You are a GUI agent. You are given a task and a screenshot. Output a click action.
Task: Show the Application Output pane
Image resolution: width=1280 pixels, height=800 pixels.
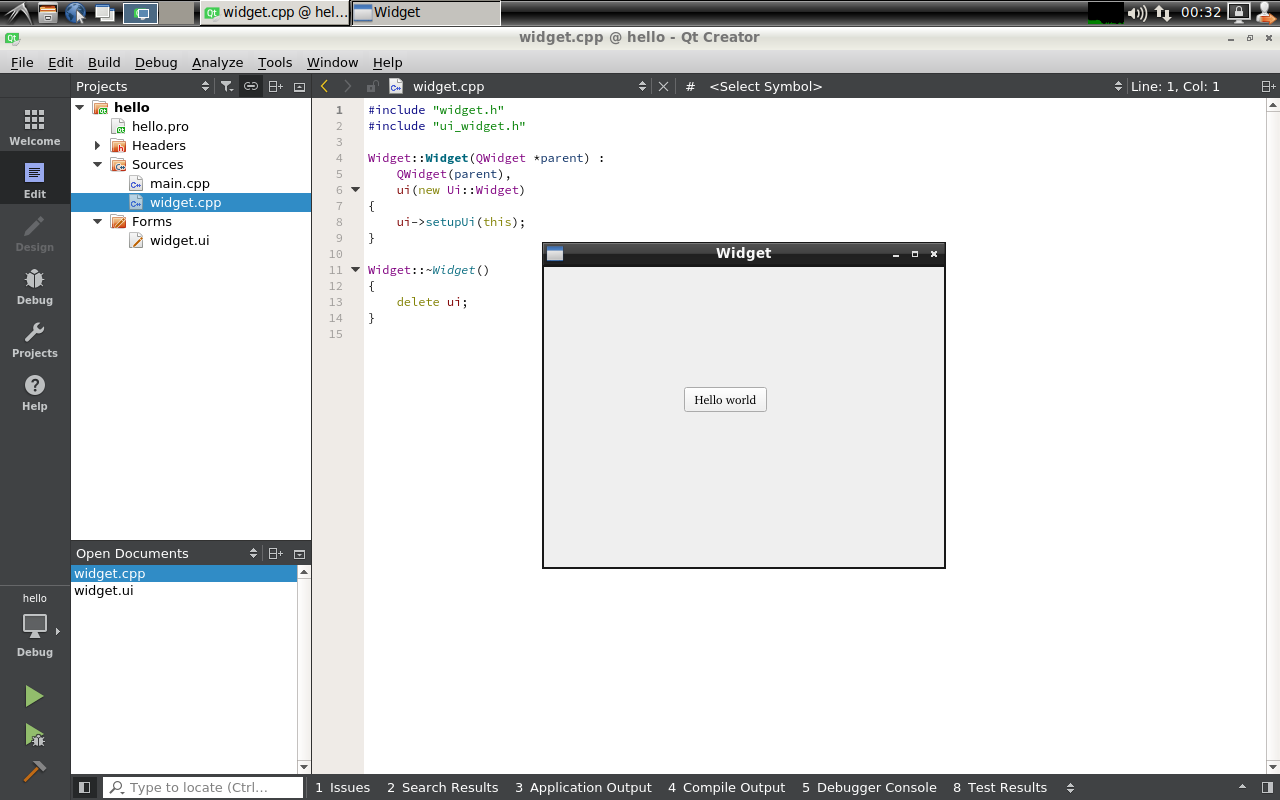pos(583,788)
